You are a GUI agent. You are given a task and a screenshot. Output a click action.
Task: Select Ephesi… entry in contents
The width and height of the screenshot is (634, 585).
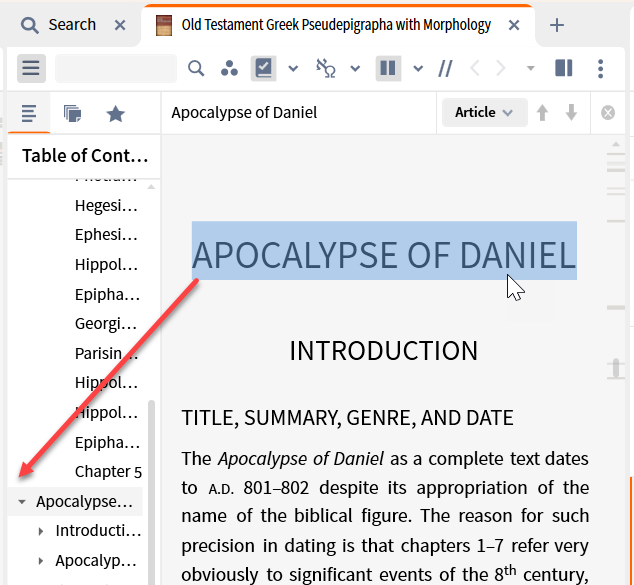point(106,234)
